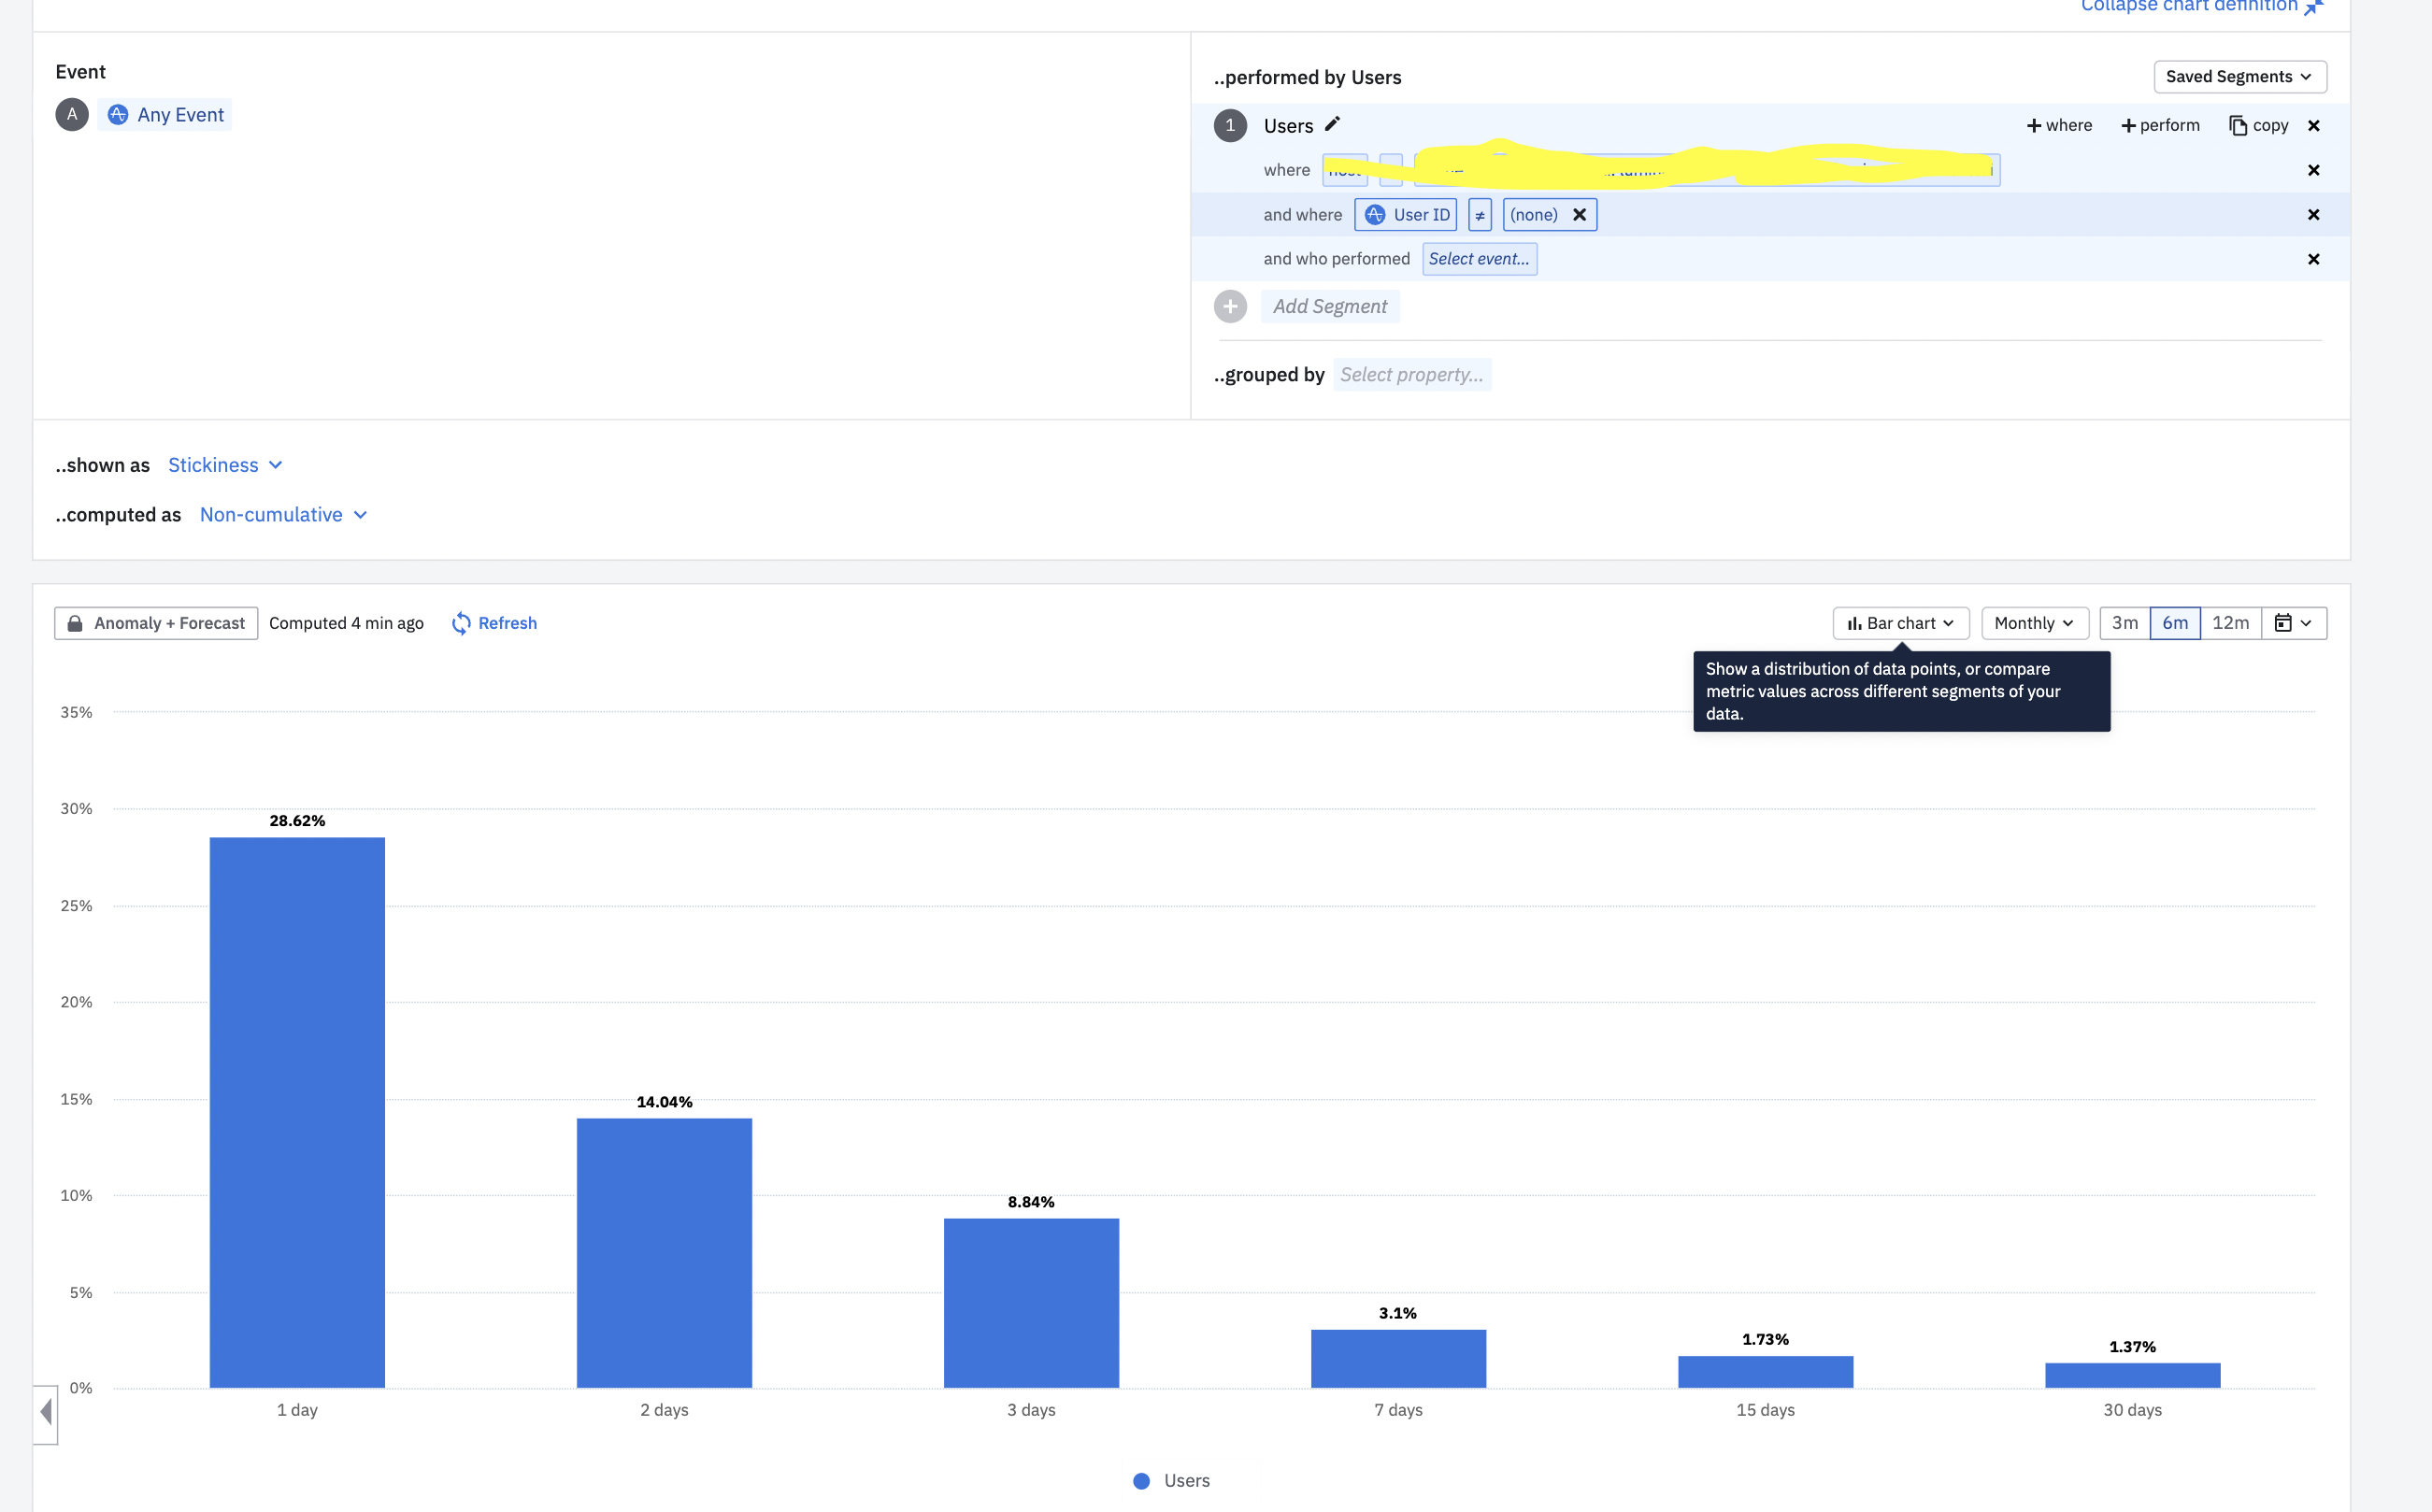The height and width of the screenshot is (1512, 2432).
Task: Select the 6m time range
Action: click(2175, 623)
